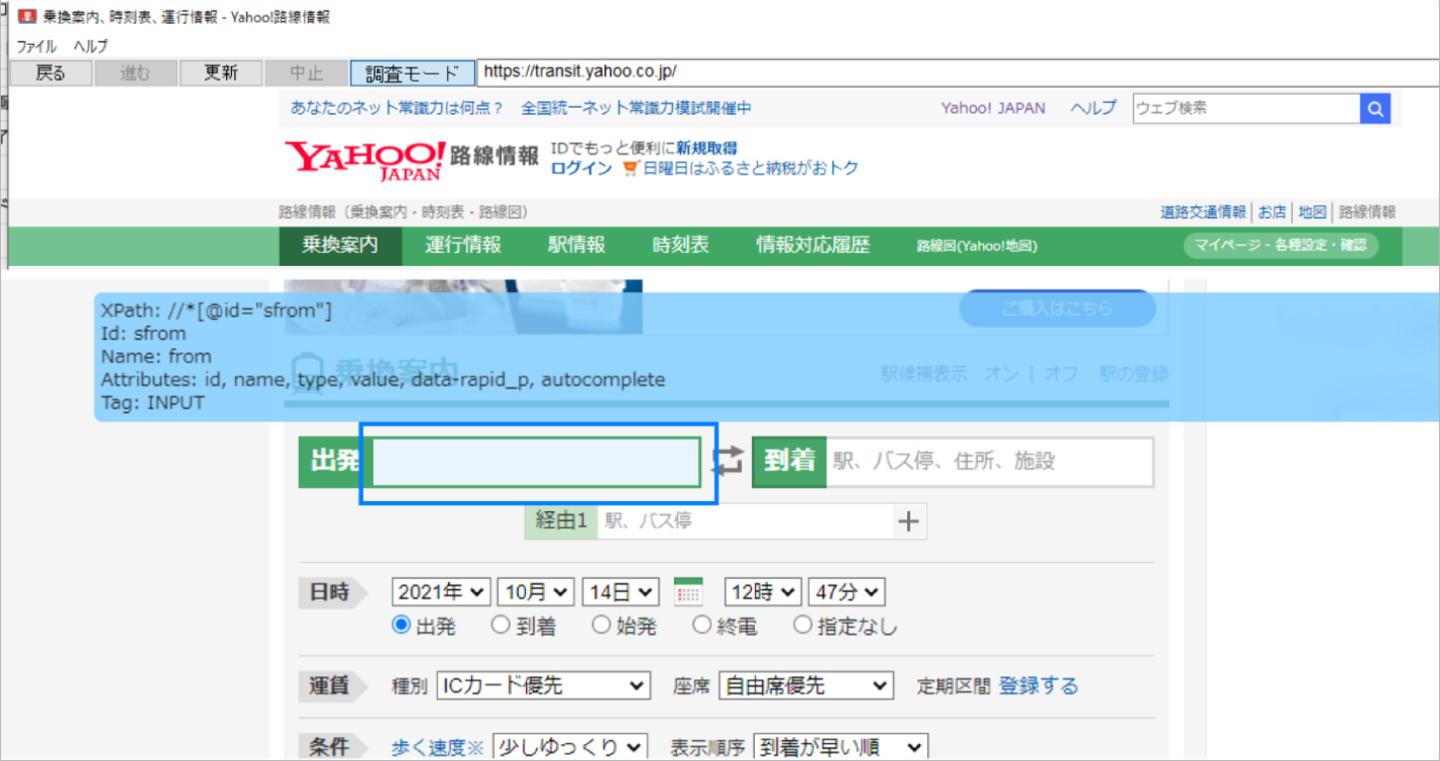Expand the 自由席優先 seat dropdown
This screenshot has width=1440, height=761.
(805, 686)
